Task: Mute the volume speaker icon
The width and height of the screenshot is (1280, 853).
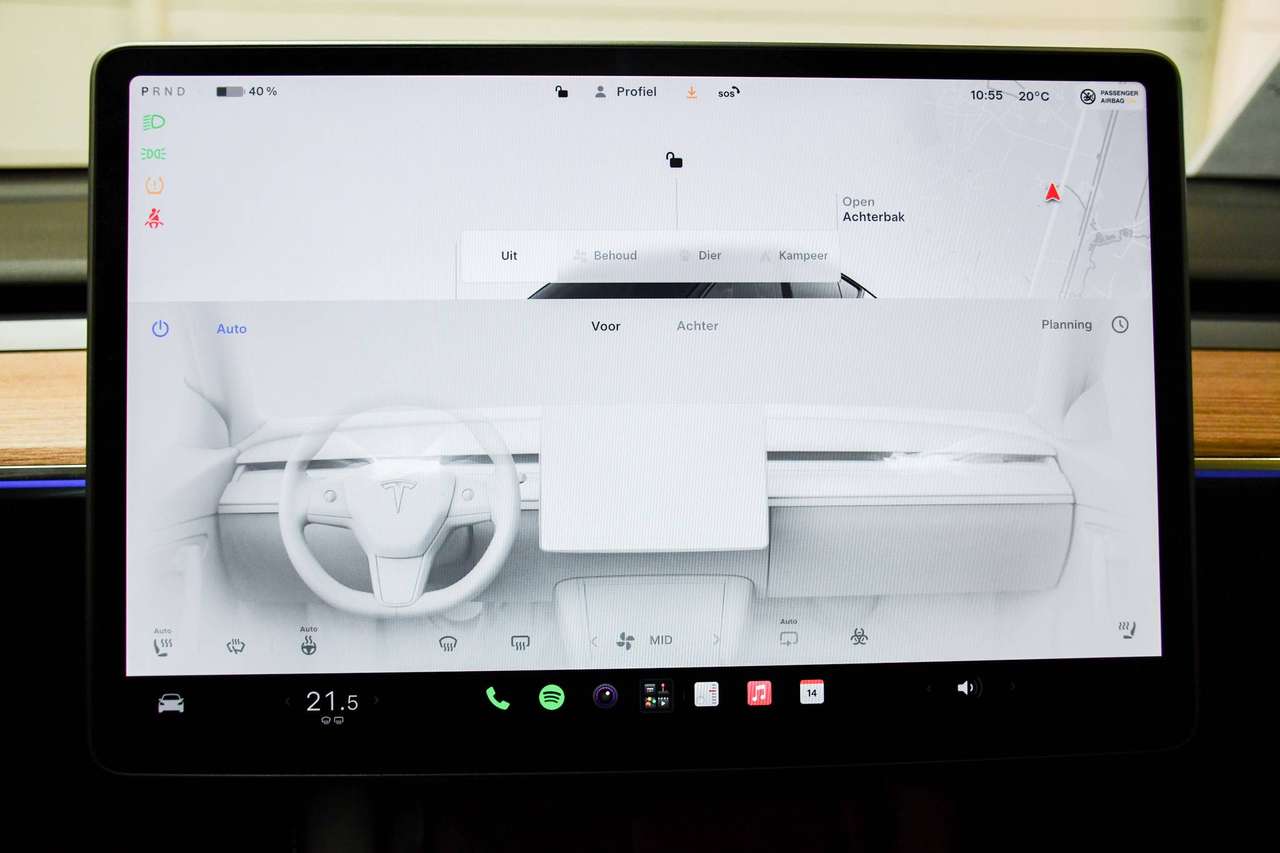Action: point(967,688)
